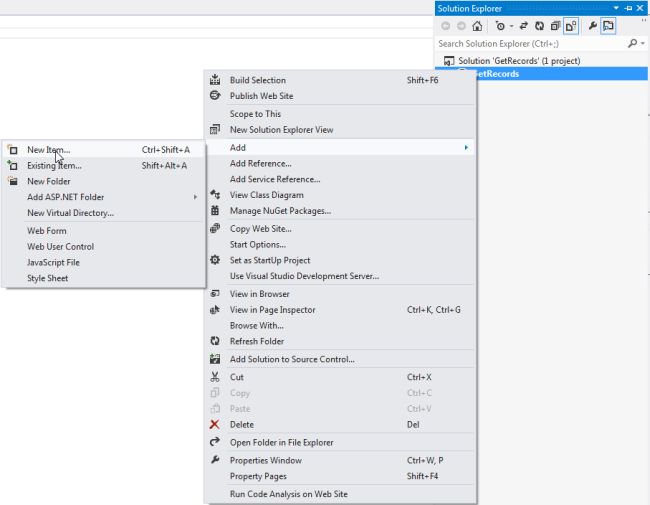650x505 pixels.
Task: Choose Copy Web Site...
Action: click(340, 228)
